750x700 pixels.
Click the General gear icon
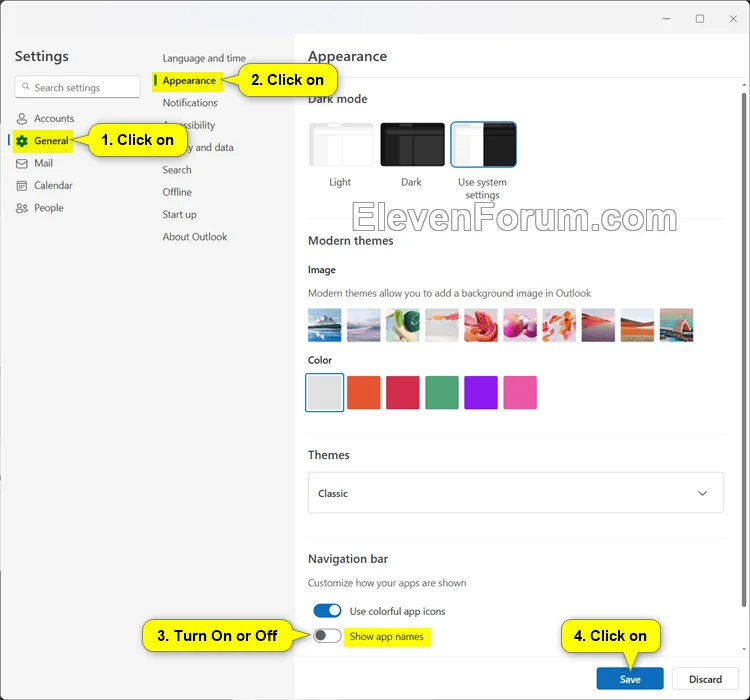pos(22,141)
